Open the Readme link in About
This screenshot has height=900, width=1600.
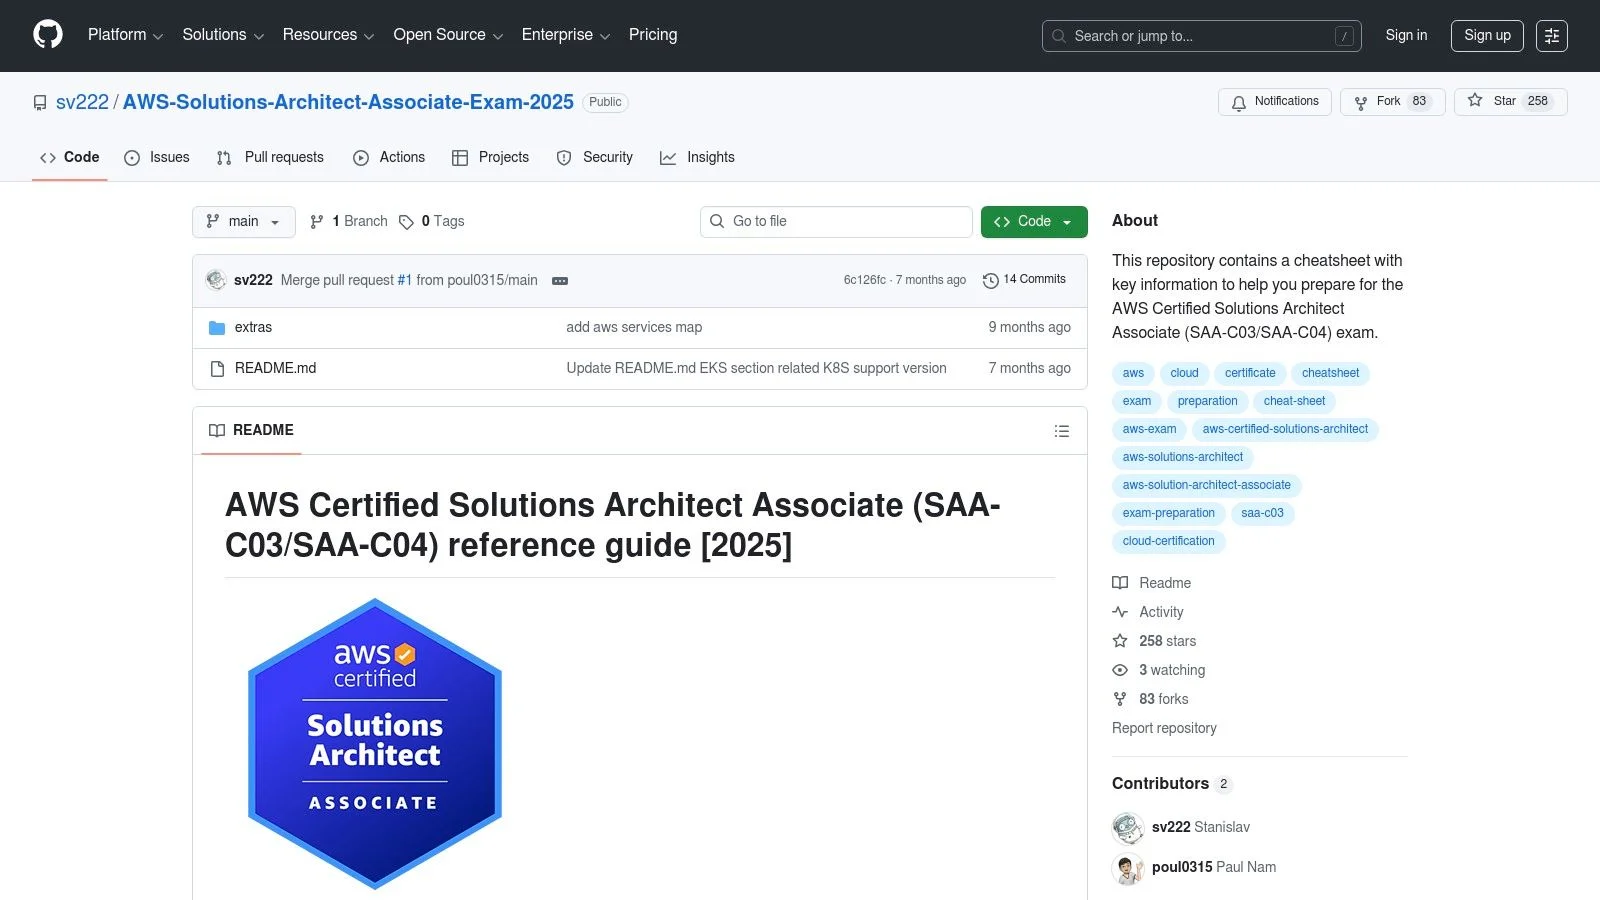[x=1152, y=584]
